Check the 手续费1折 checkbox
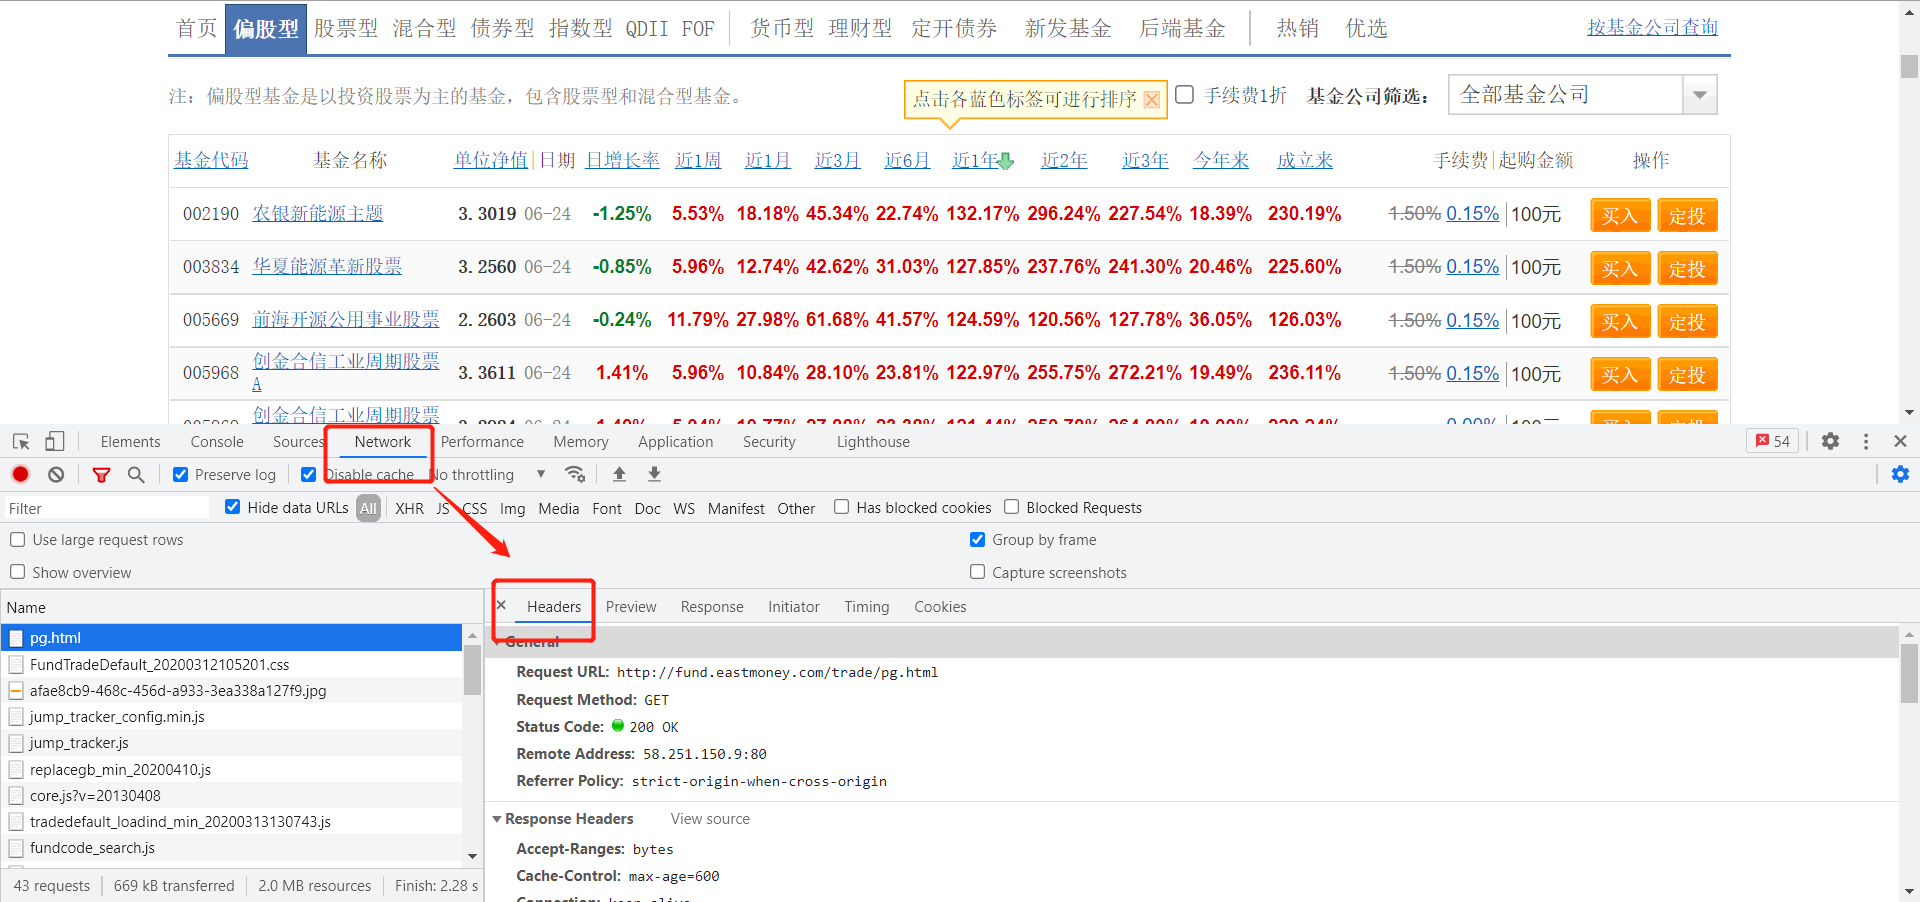1920x902 pixels. pos(1185,95)
